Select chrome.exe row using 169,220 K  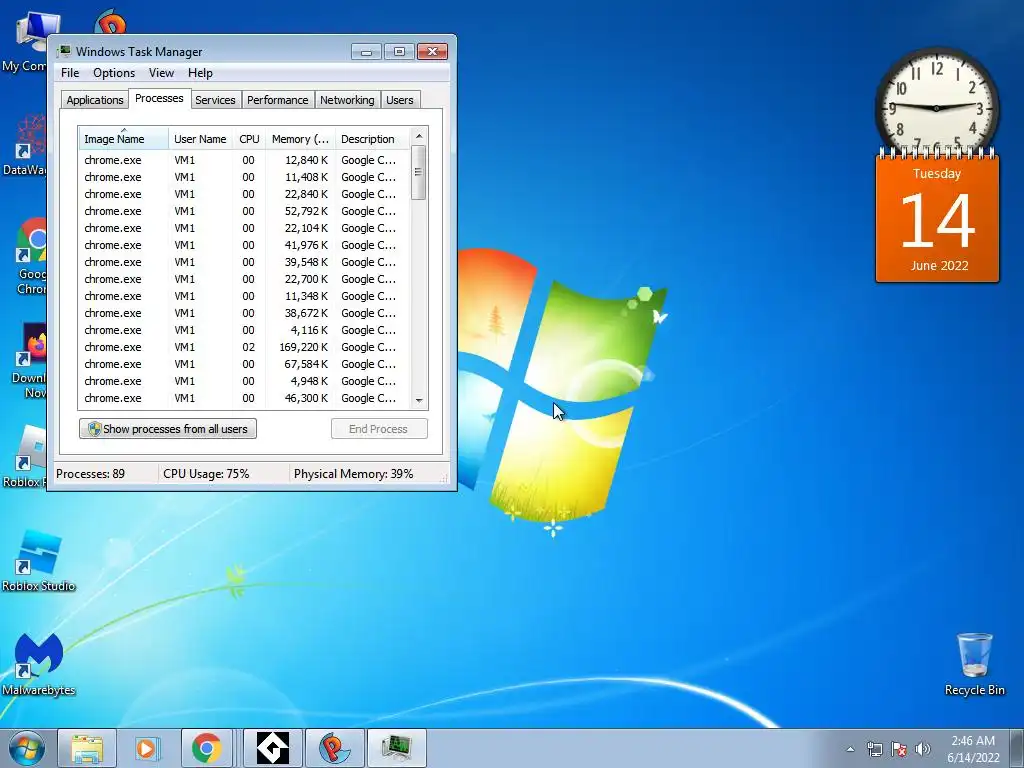(x=244, y=347)
